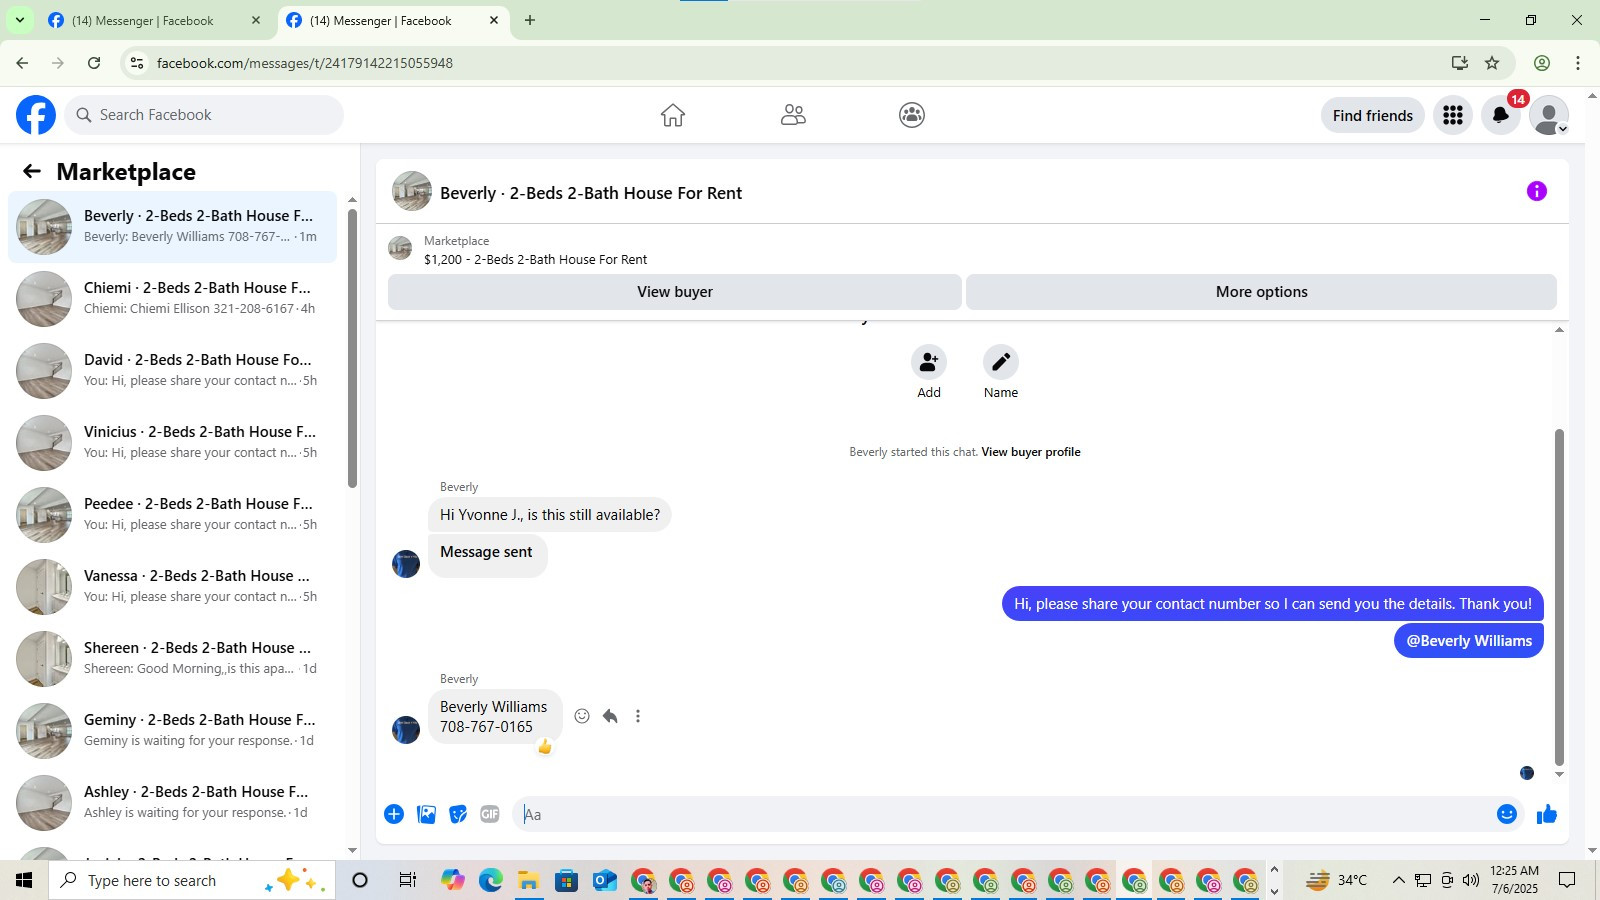
Task: Close the second Messenger tab
Action: tap(494, 20)
